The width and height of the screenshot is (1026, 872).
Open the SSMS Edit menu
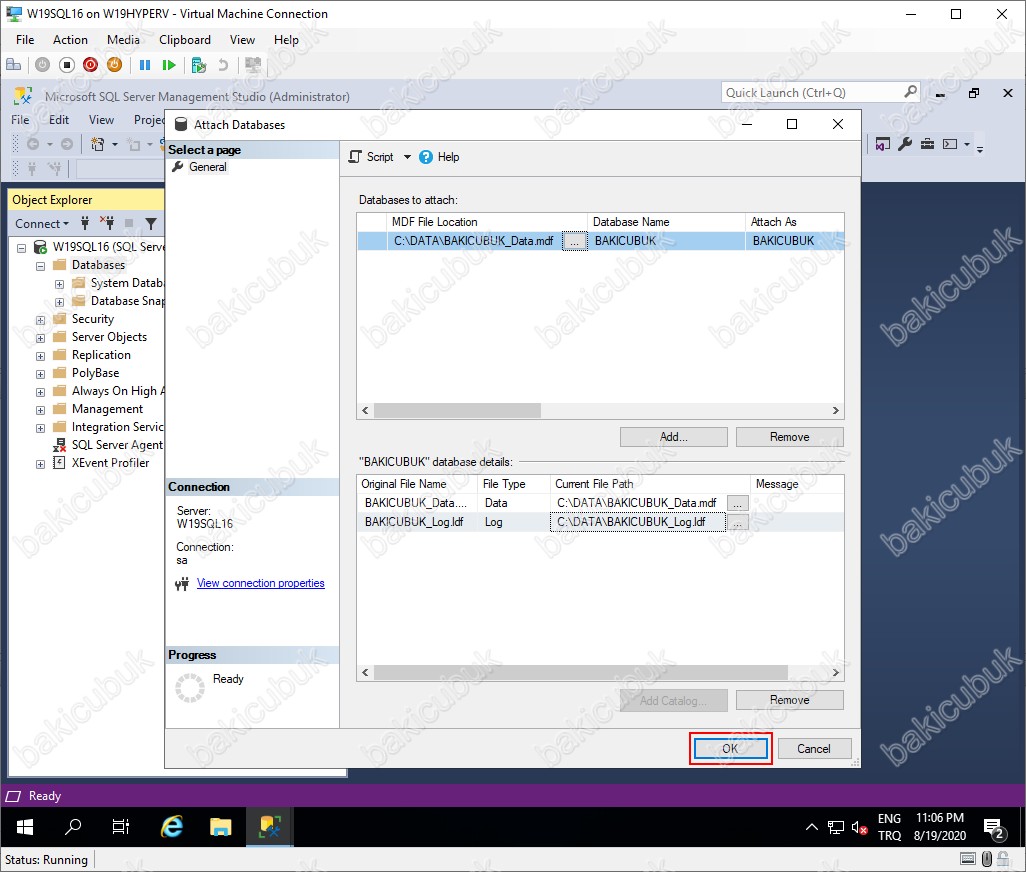pos(59,120)
